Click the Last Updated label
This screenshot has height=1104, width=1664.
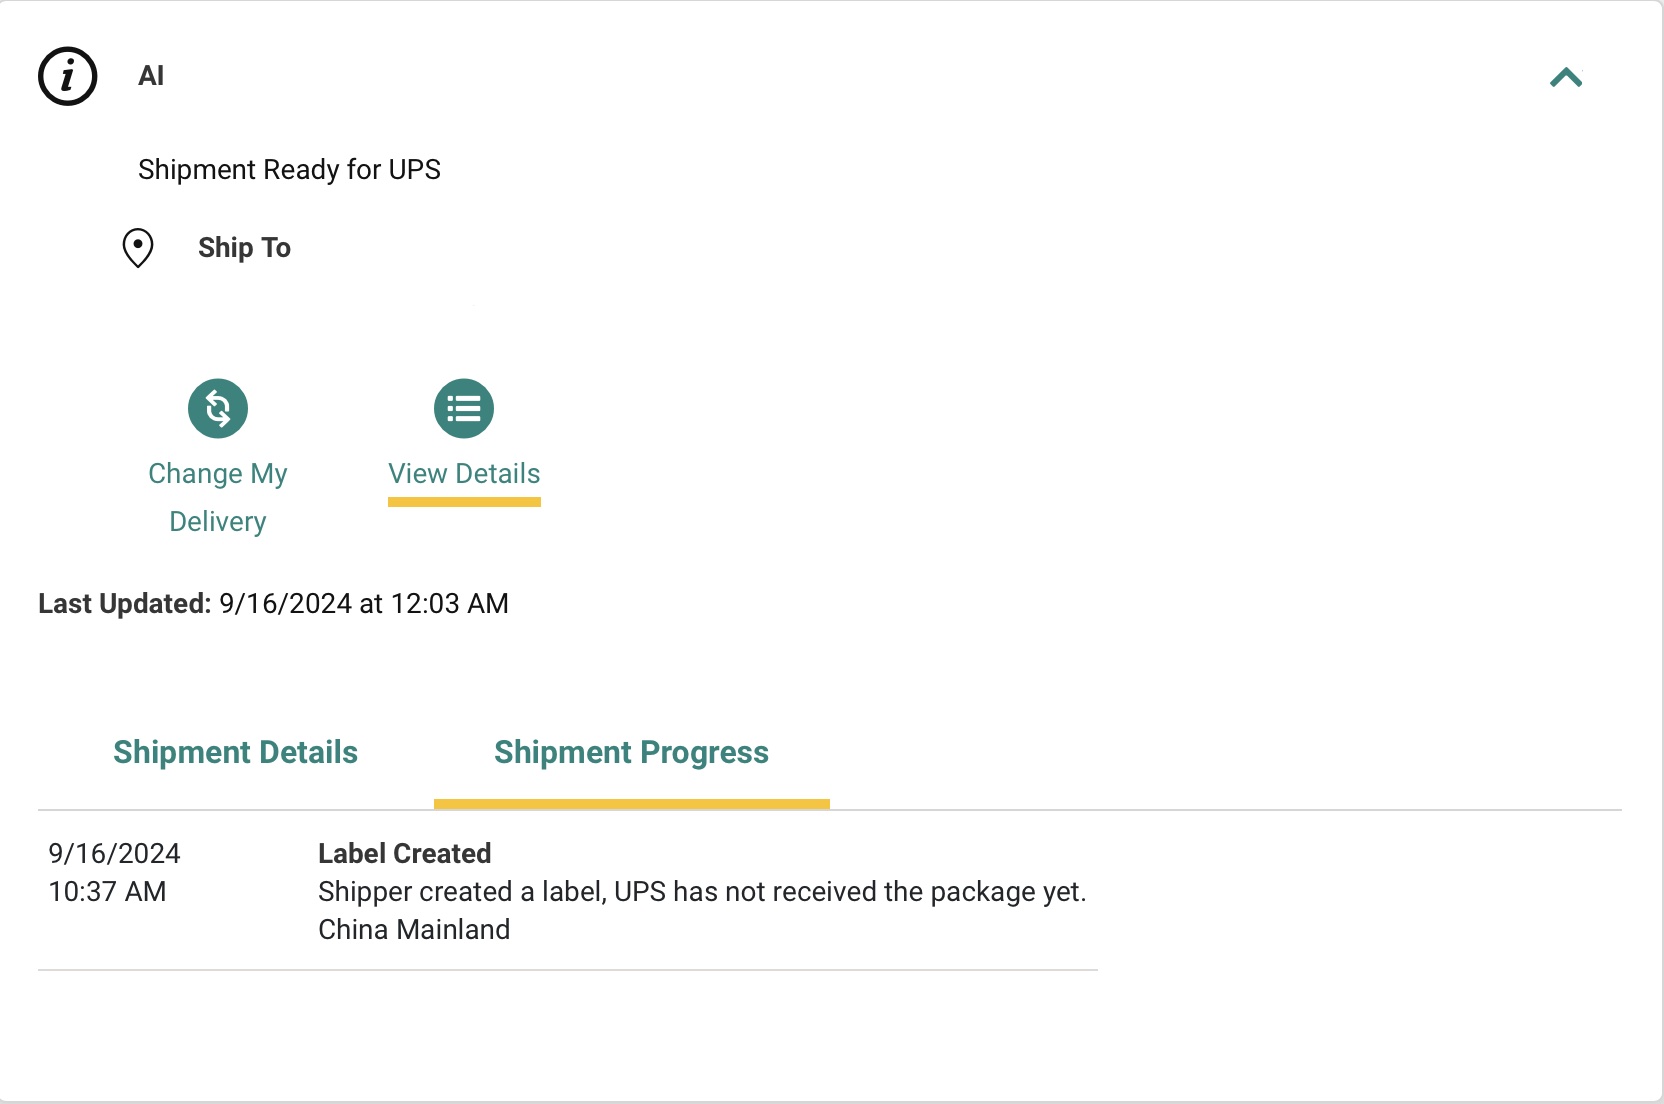(125, 604)
